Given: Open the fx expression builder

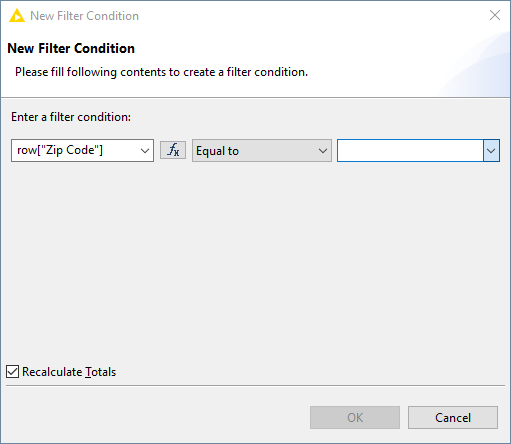Looking at the screenshot, I should [173, 150].
